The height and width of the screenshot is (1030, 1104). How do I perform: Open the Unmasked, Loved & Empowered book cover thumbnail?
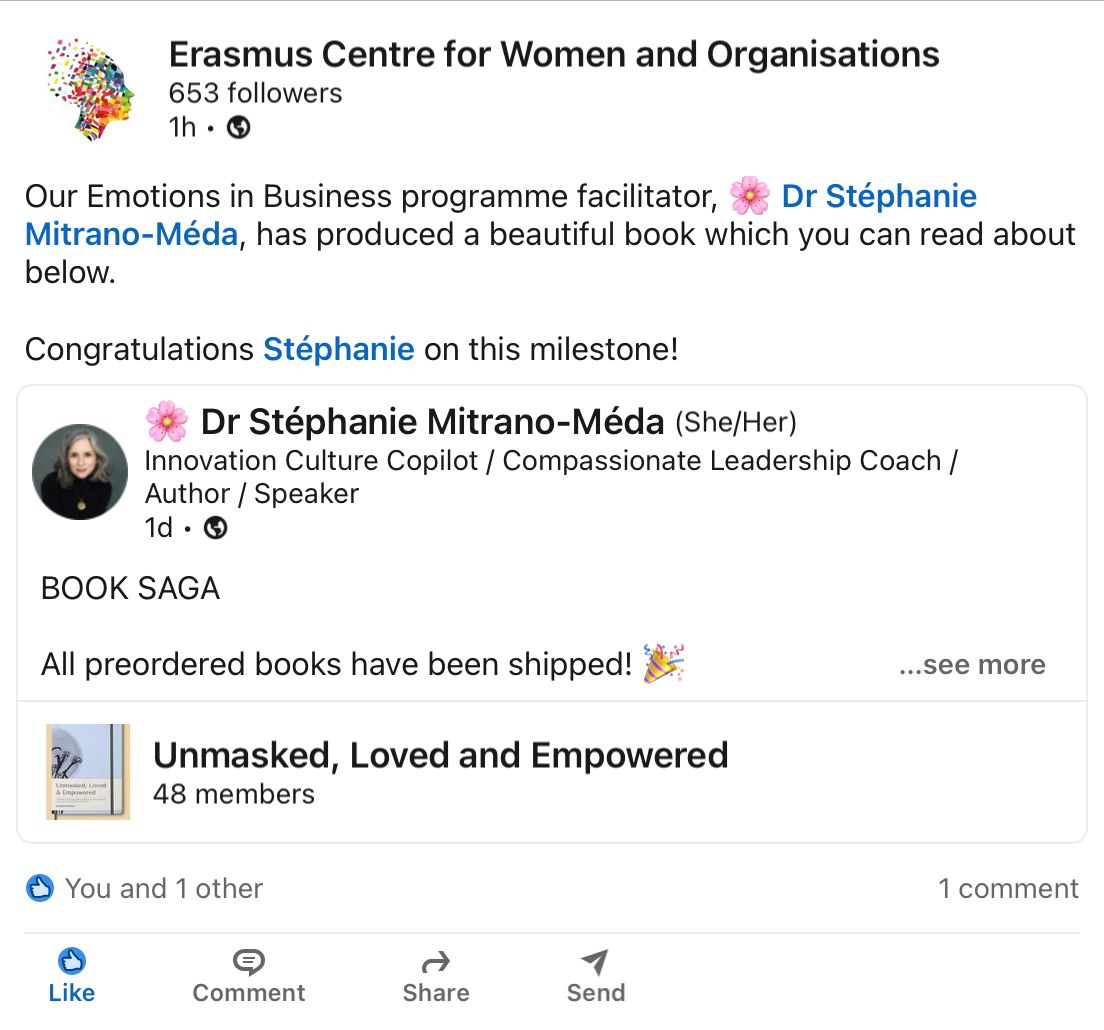[x=88, y=772]
